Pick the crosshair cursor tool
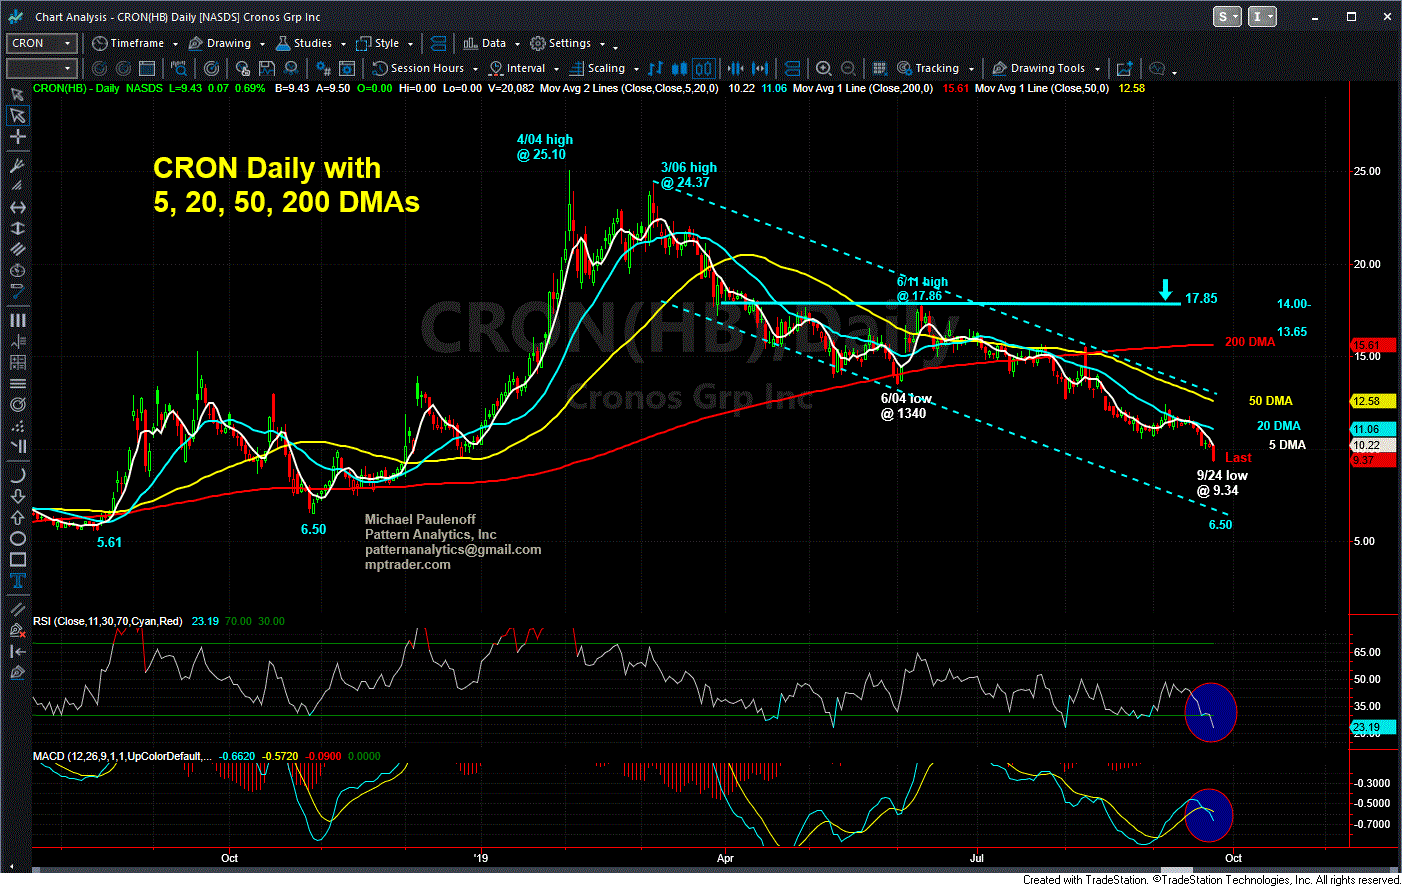1402x886 pixels. (17, 137)
